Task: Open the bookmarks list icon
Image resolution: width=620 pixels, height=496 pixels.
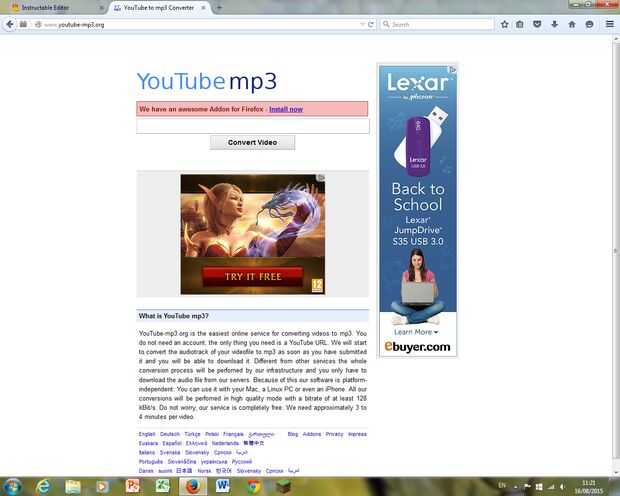Action: (520, 25)
